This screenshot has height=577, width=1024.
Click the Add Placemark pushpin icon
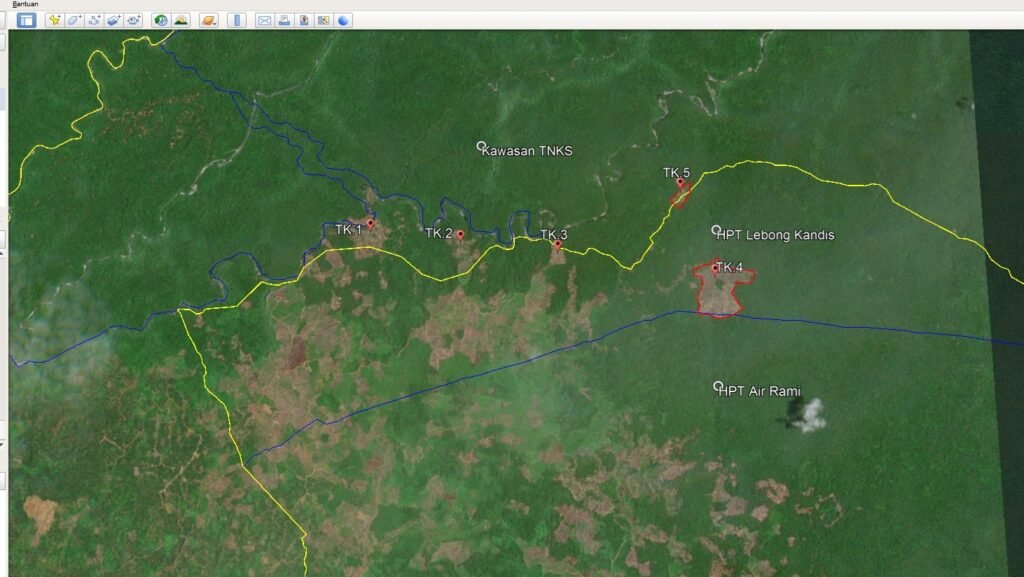point(55,20)
